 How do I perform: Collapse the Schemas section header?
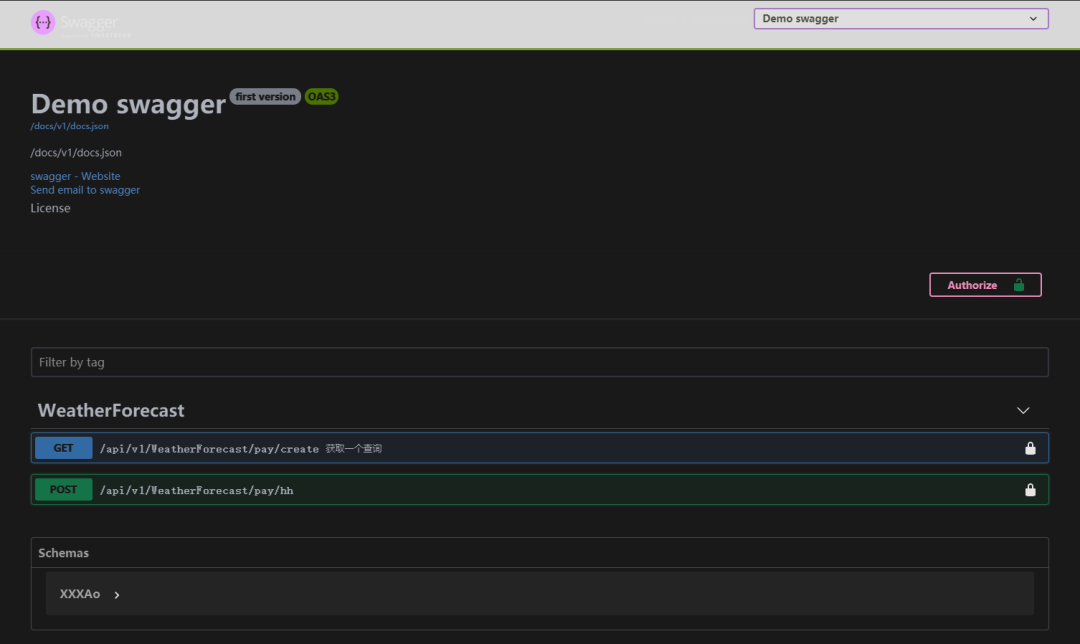click(x=539, y=553)
